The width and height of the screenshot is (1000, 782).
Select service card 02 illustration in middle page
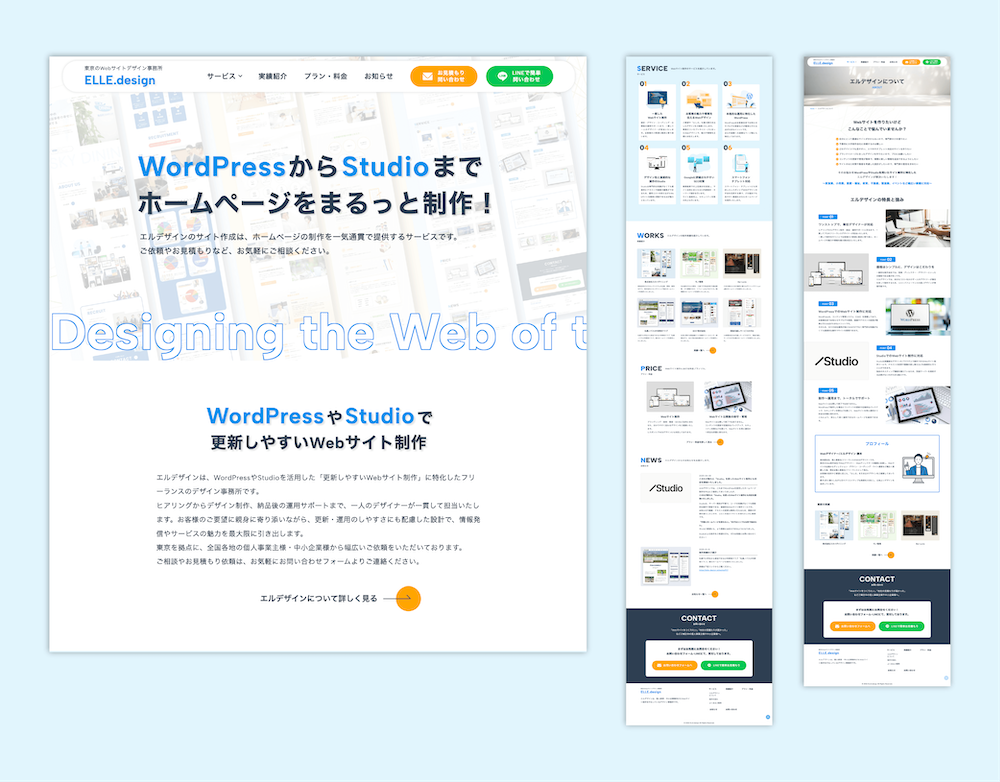[x=699, y=100]
